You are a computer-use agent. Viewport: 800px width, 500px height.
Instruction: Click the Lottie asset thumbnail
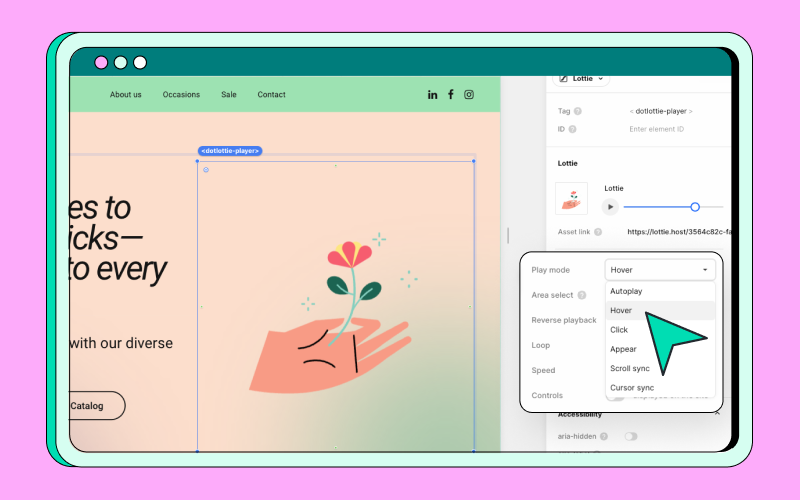(571, 198)
